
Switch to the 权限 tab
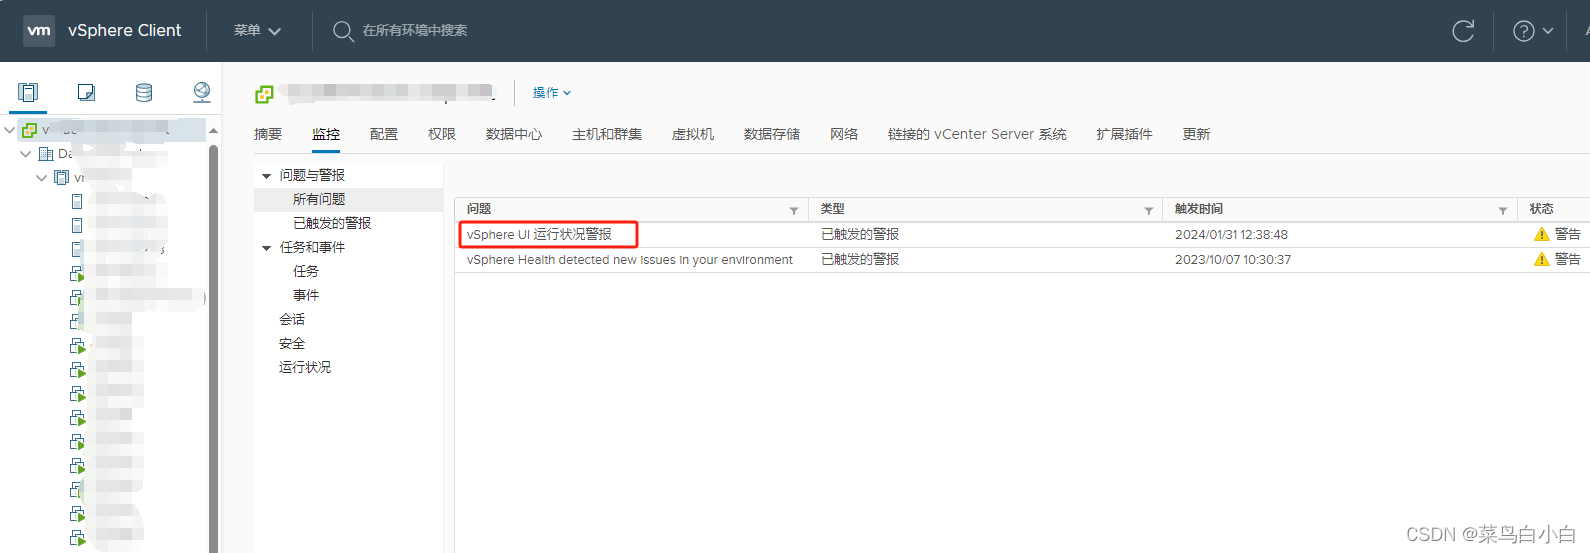coord(442,134)
